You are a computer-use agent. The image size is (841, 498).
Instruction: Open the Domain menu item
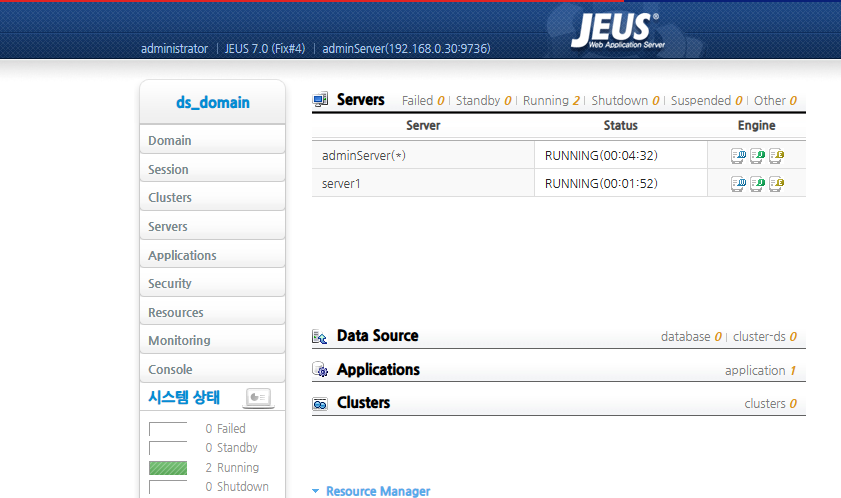[212, 140]
